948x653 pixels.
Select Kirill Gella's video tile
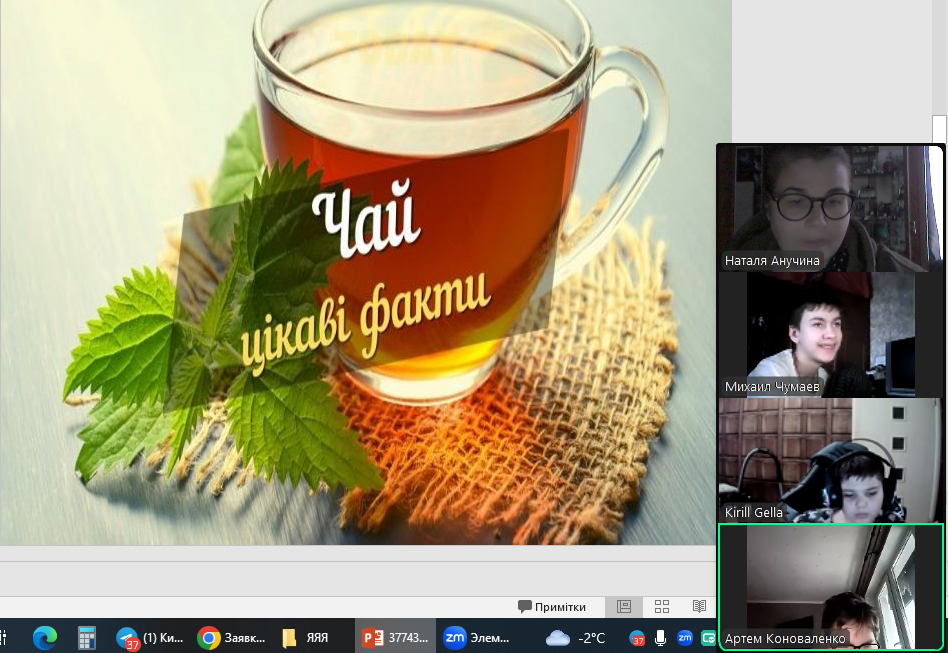pos(831,460)
